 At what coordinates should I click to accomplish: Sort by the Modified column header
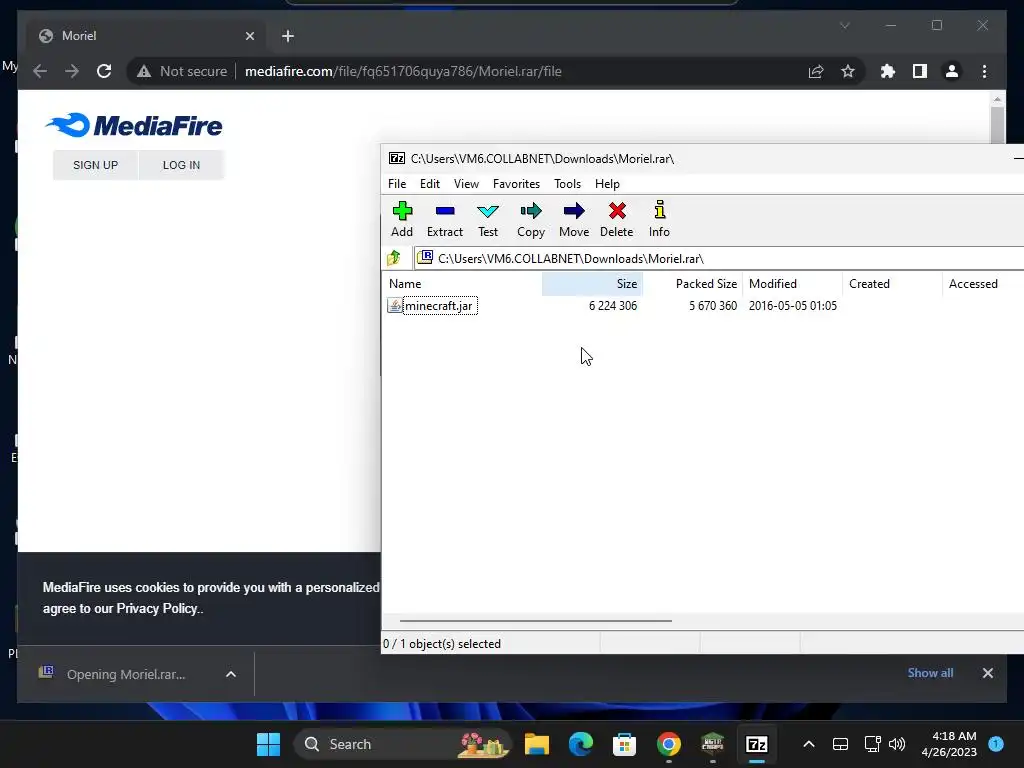[x=792, y=283]
